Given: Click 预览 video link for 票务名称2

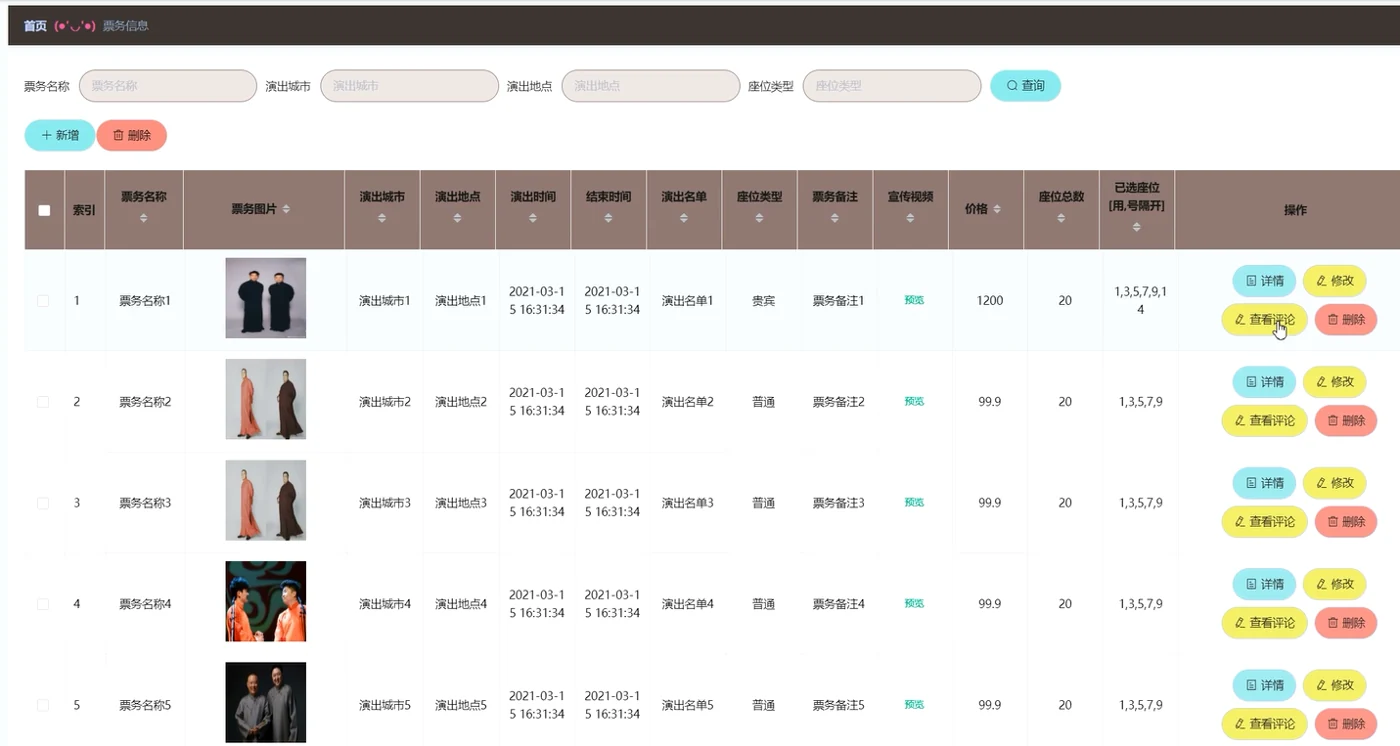Looking at the screenshot, I should (x=914, y=402).
